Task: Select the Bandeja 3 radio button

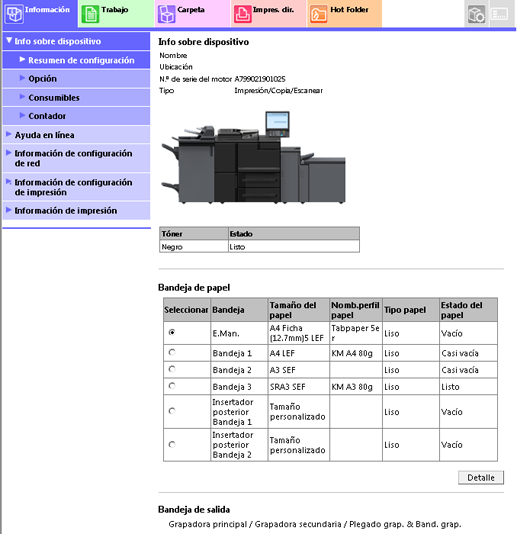Action: pyautogui.click(x=172, y=386)
